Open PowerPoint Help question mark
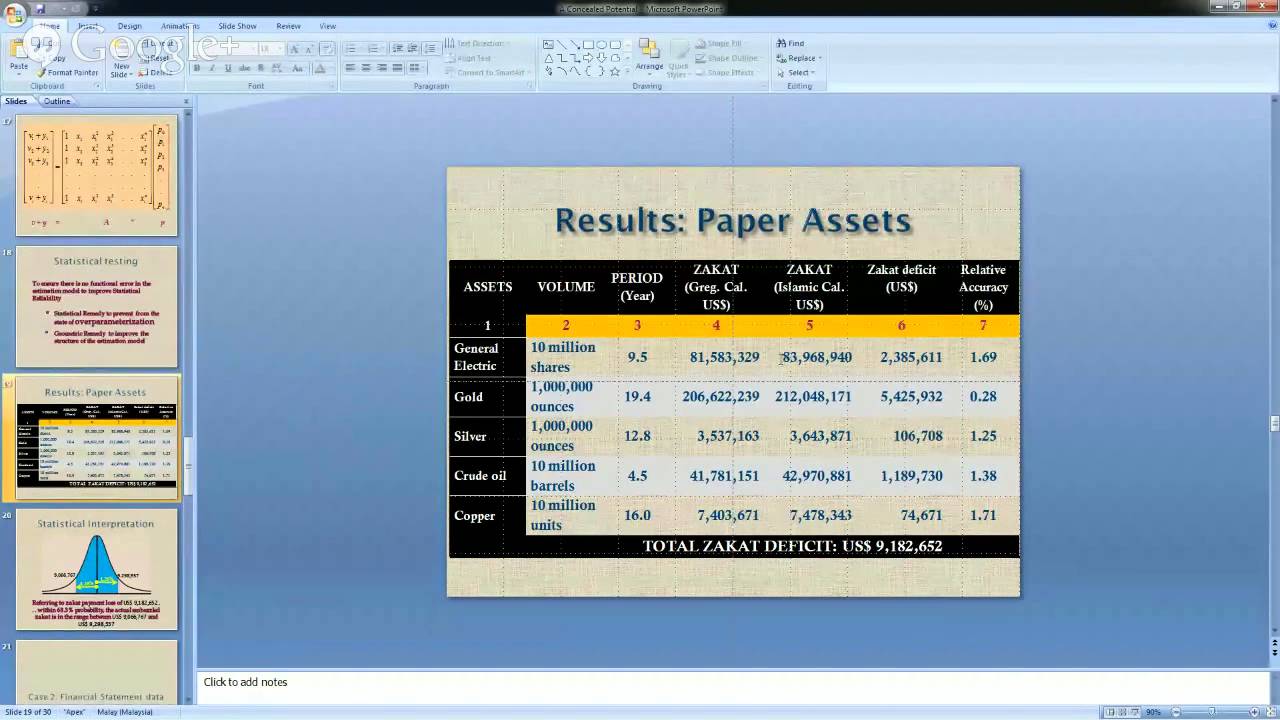The height and width of the screenshot is (720, 1280). pyautogui.click(x=1273, y=24)
